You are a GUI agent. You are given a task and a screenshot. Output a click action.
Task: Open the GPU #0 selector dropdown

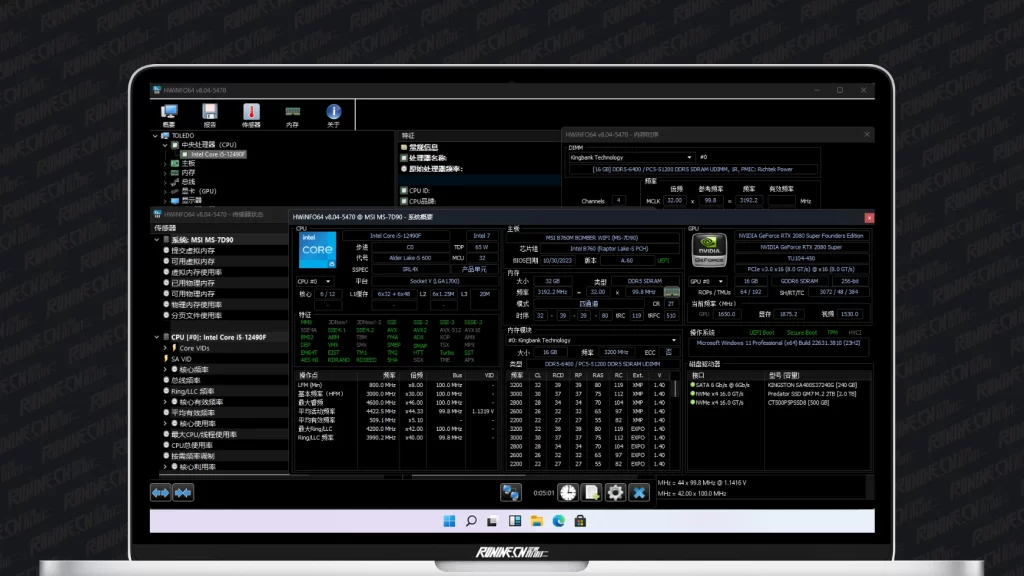(708, 281)
